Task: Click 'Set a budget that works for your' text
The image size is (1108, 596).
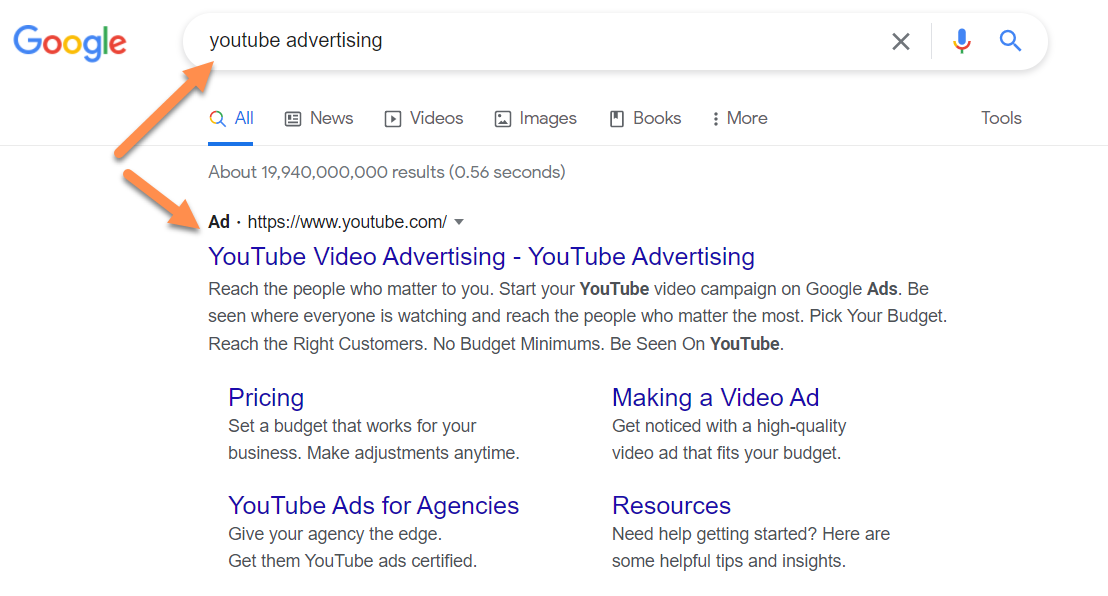Action: coord(352,426)
